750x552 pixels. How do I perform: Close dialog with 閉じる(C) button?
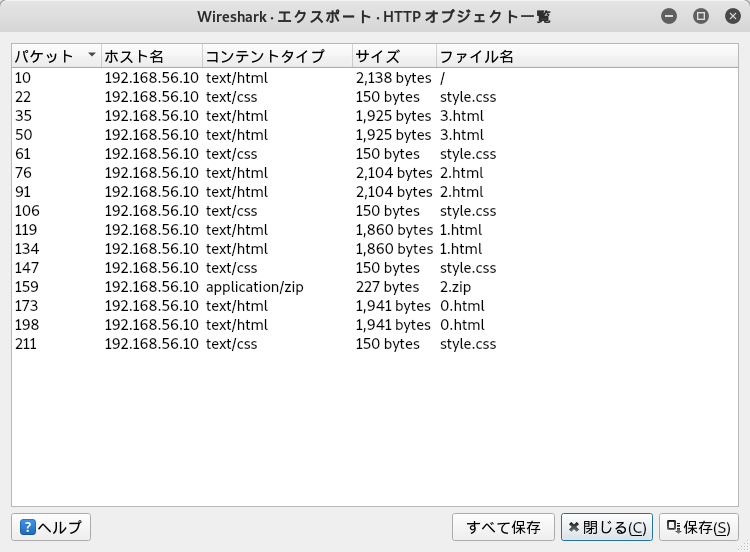click(607, 527)
